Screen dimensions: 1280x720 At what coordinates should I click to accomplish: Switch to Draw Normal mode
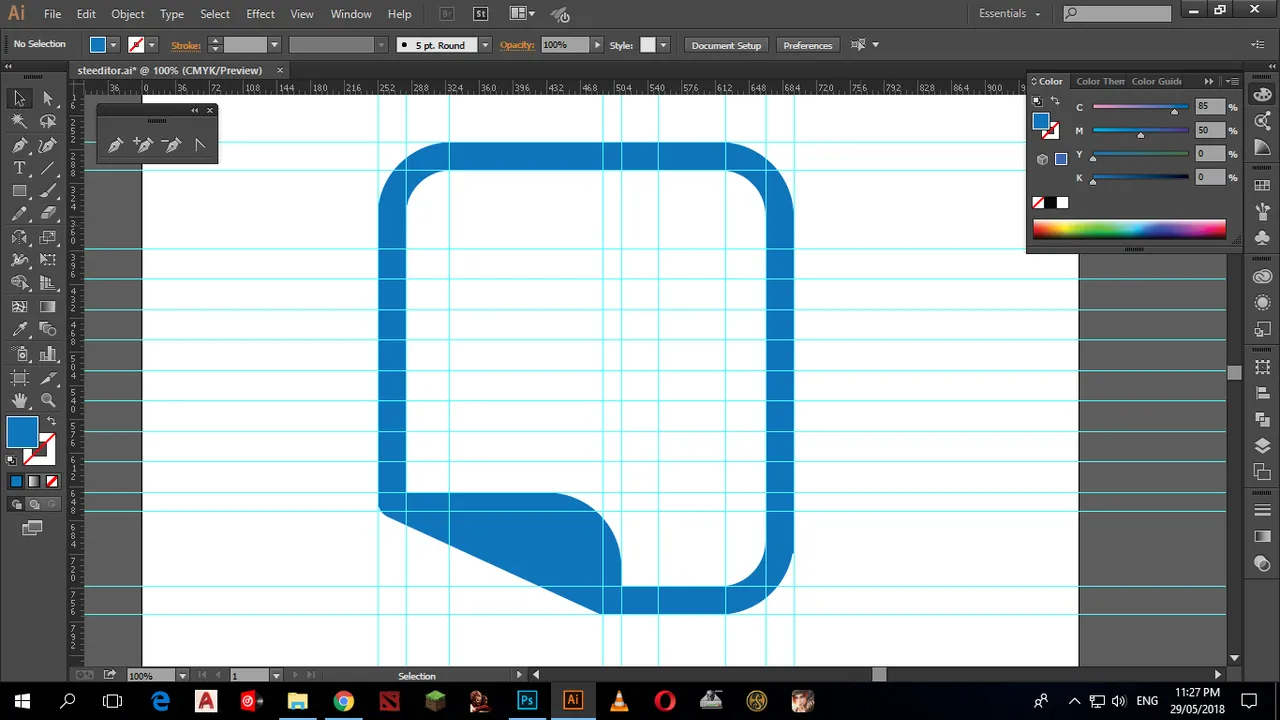[16, 505]
